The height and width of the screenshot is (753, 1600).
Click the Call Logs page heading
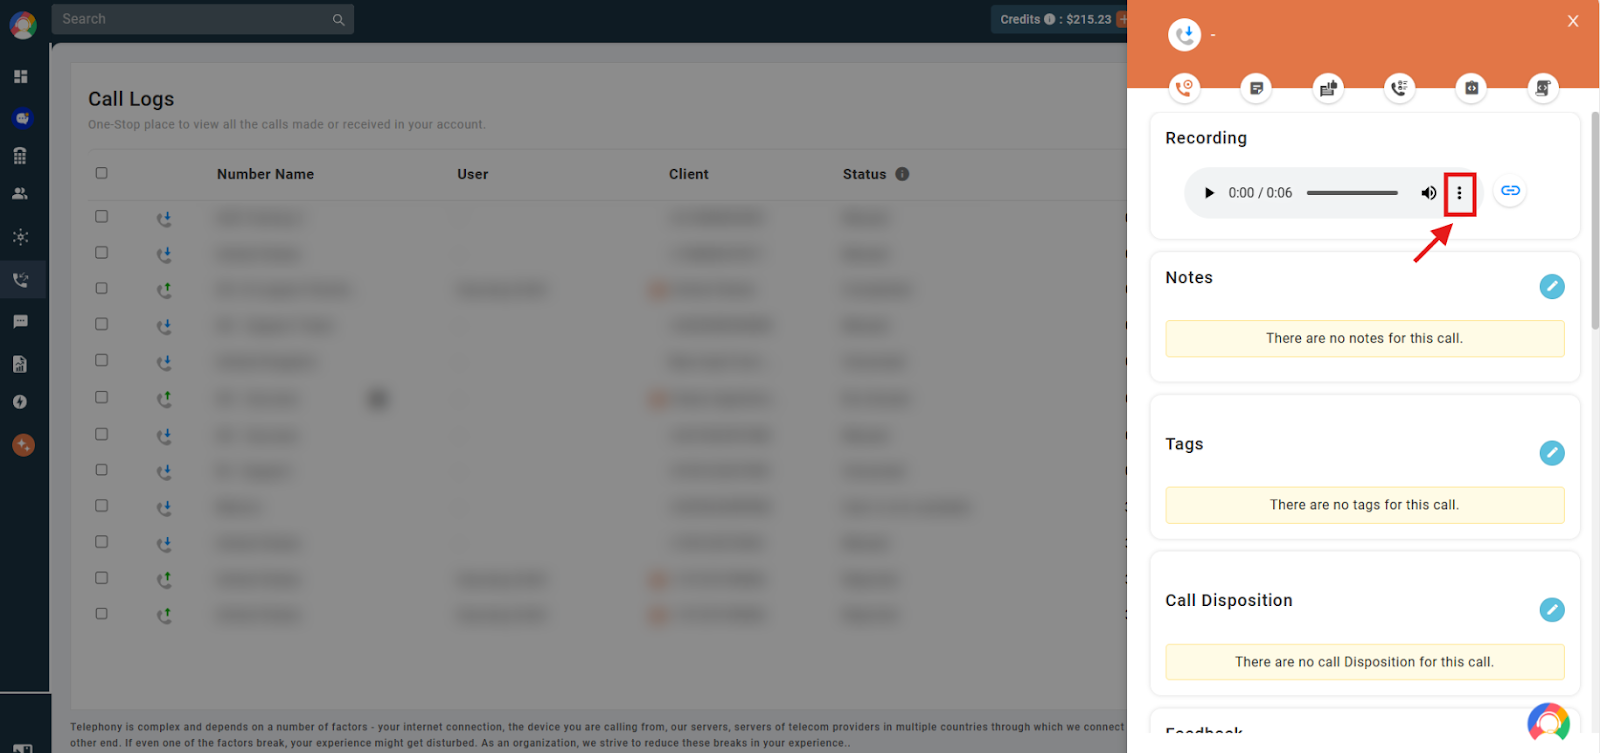click(x=131, y=99)
